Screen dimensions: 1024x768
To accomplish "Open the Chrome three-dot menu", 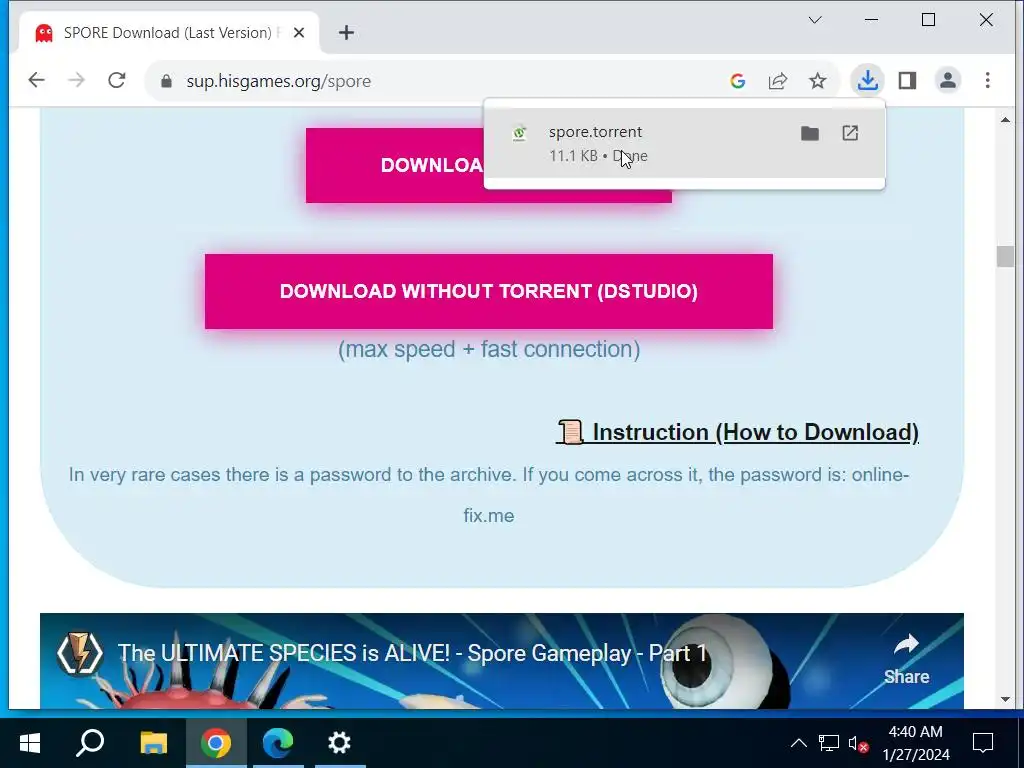I will tap(987, 81).
